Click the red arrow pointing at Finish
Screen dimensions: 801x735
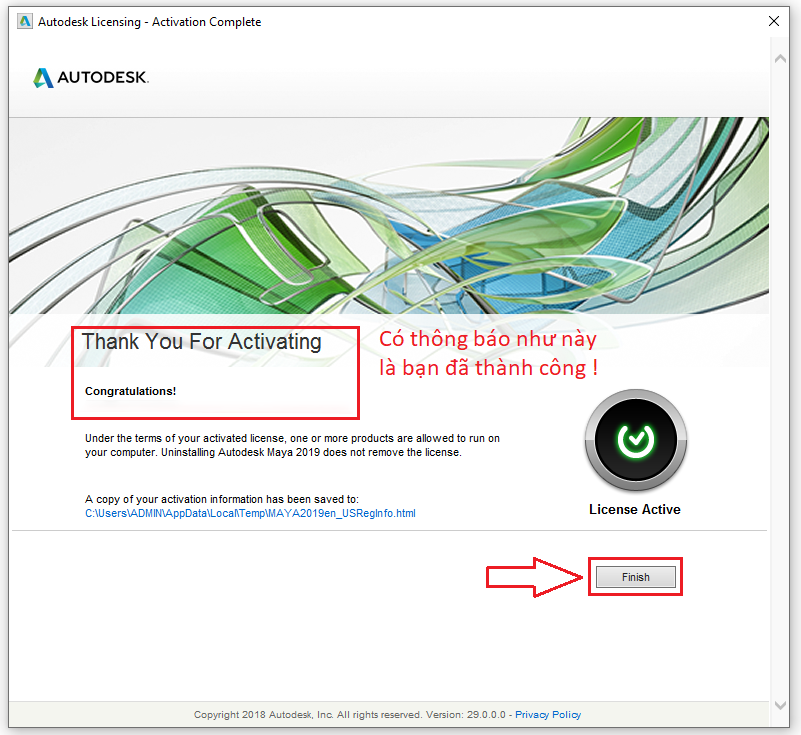pyautogui.click(x=530, y=577)
